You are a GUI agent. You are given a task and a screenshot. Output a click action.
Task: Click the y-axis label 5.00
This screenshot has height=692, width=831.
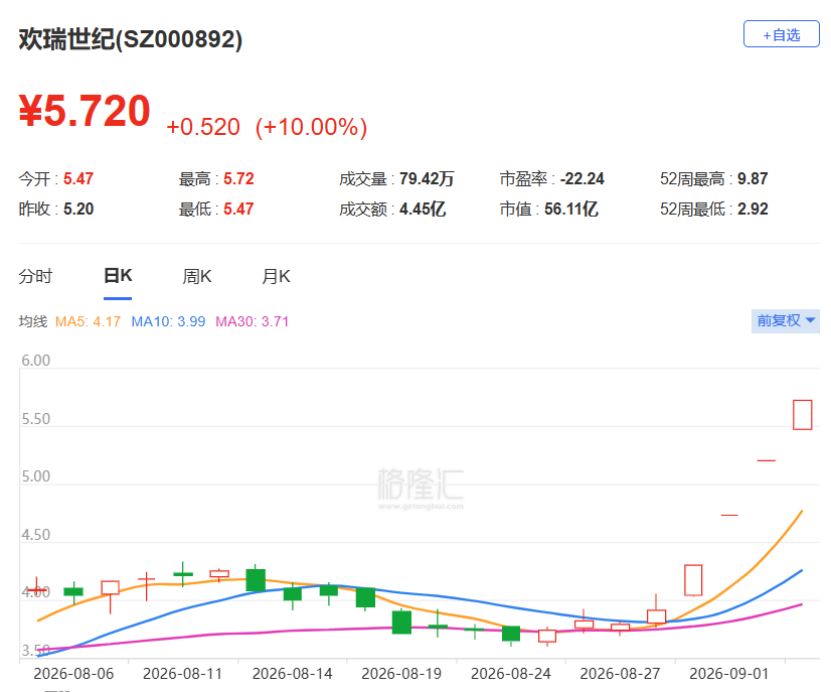coord(36,476)
